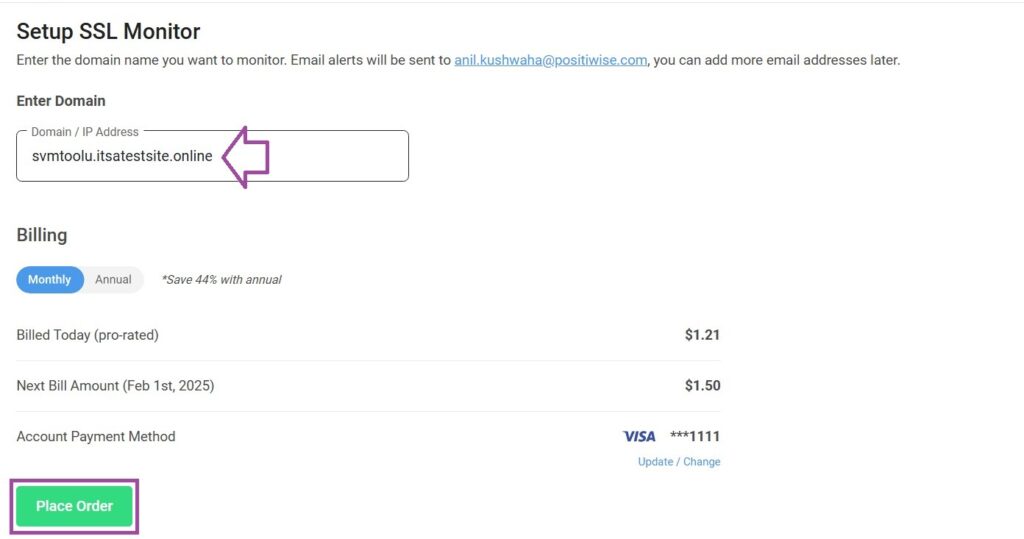1024x539 pixels.
Task: Click the Domain / IP Address field
Action: point(212,156)
